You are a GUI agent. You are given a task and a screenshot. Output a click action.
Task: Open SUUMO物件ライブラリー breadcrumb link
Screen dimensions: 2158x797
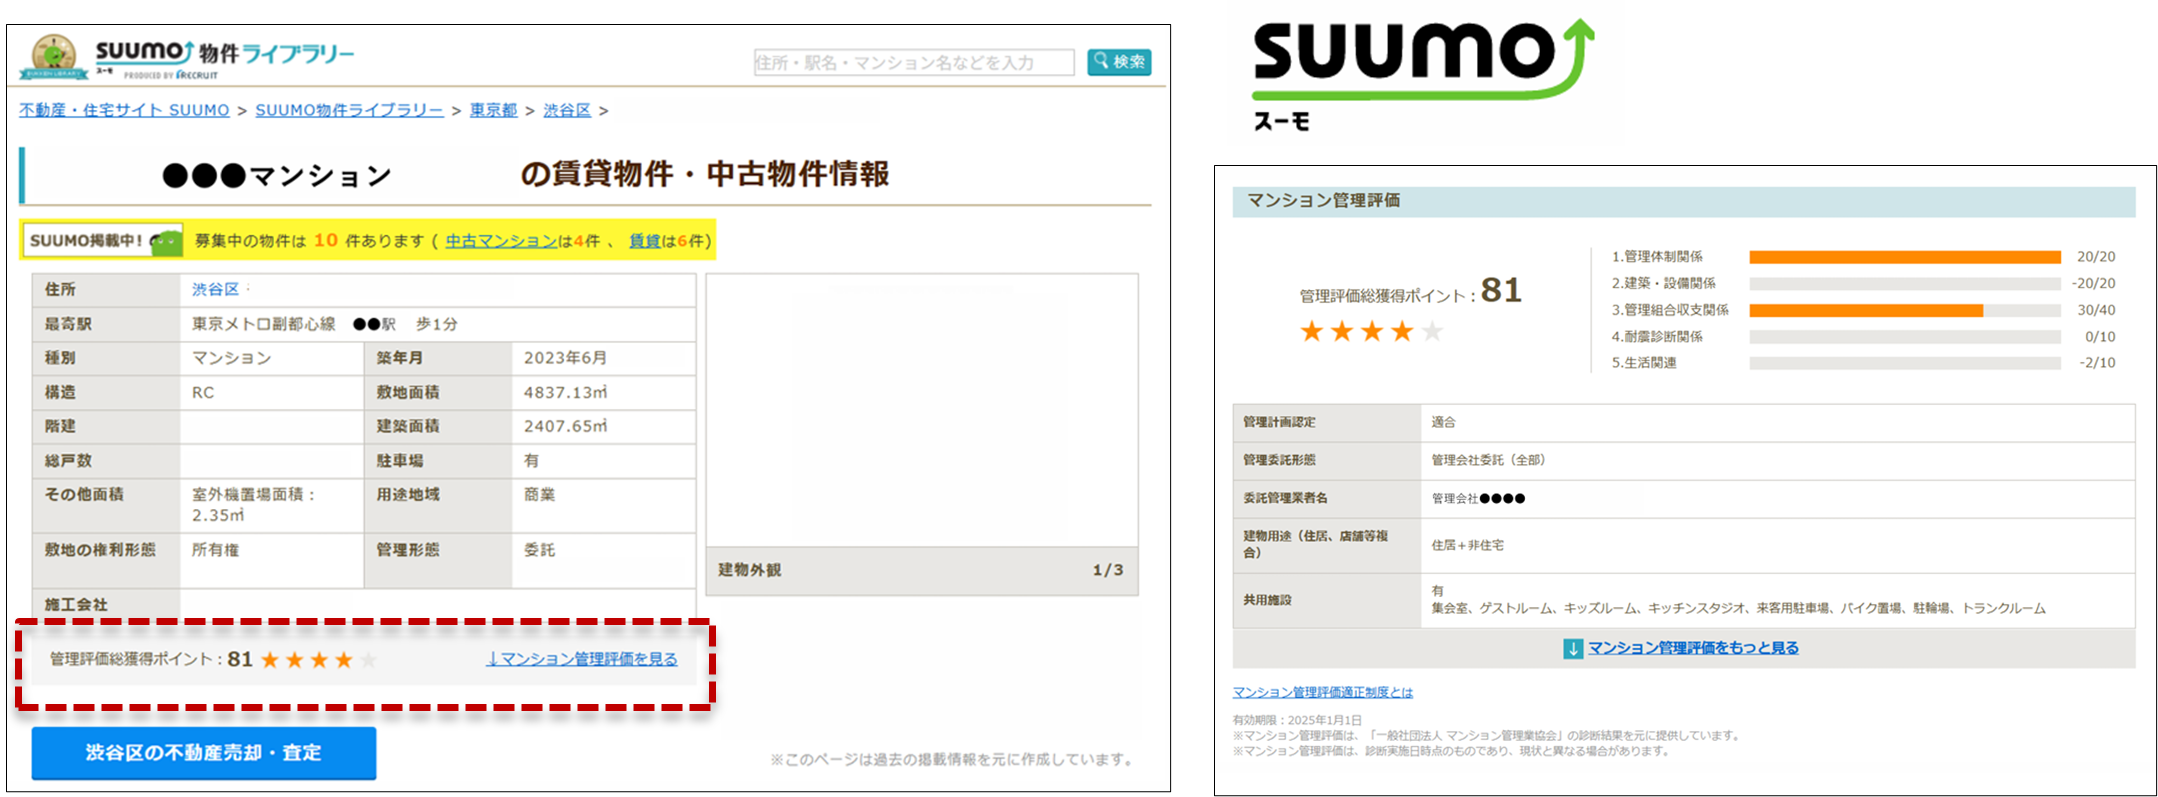[x=349, y=110]
